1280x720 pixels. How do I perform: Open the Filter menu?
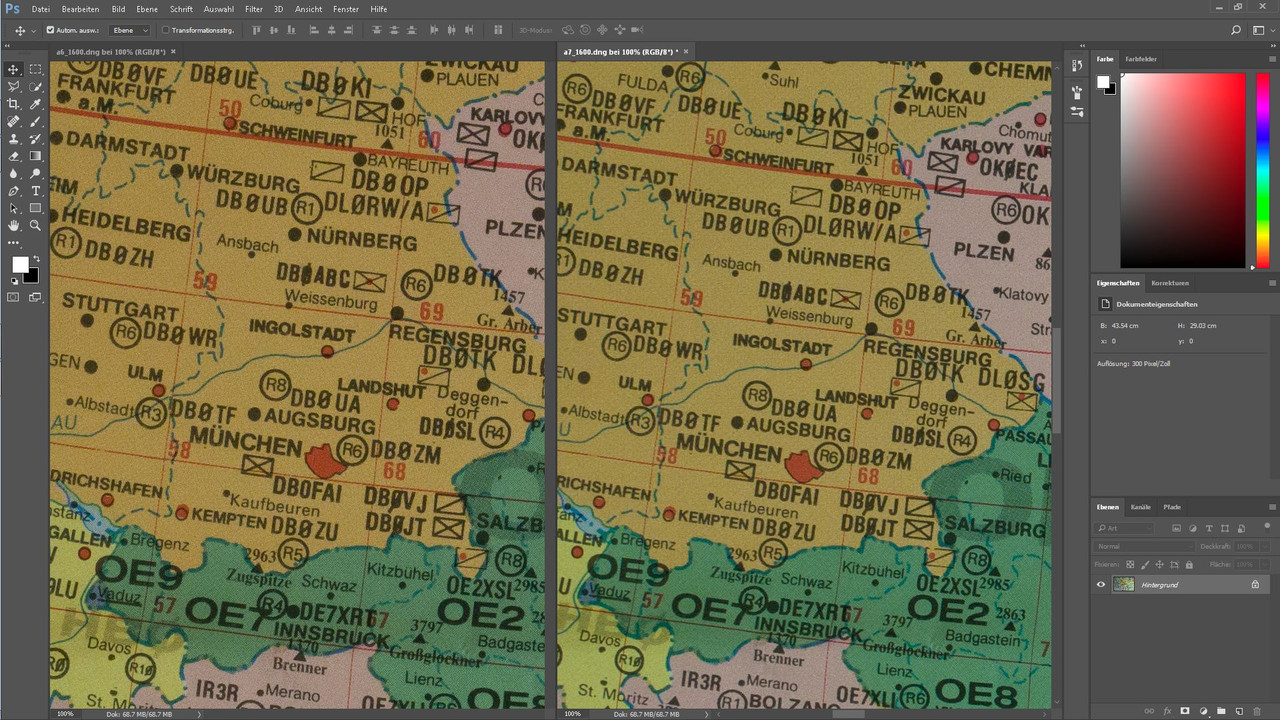click(254, 9)
